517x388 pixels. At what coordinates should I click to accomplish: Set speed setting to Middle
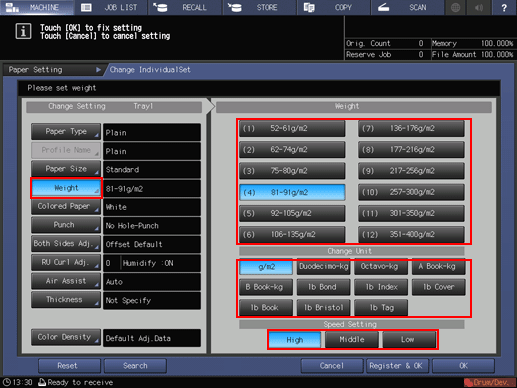[x=352, y=340]
